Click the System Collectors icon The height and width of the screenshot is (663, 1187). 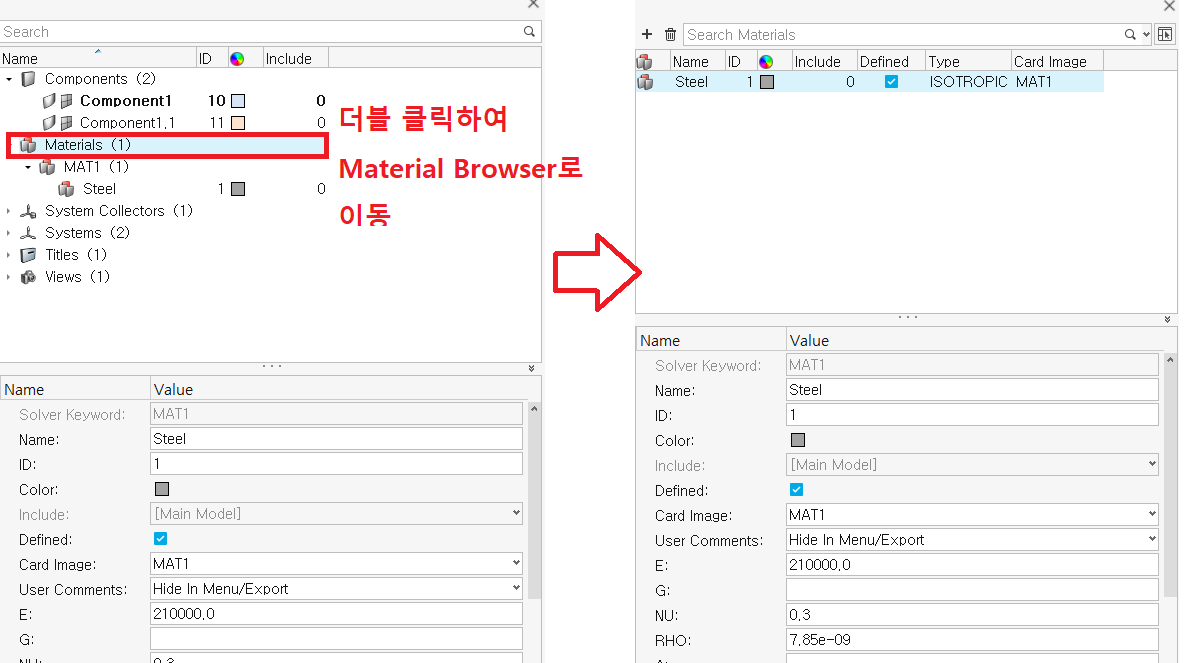tap(28, 210)
